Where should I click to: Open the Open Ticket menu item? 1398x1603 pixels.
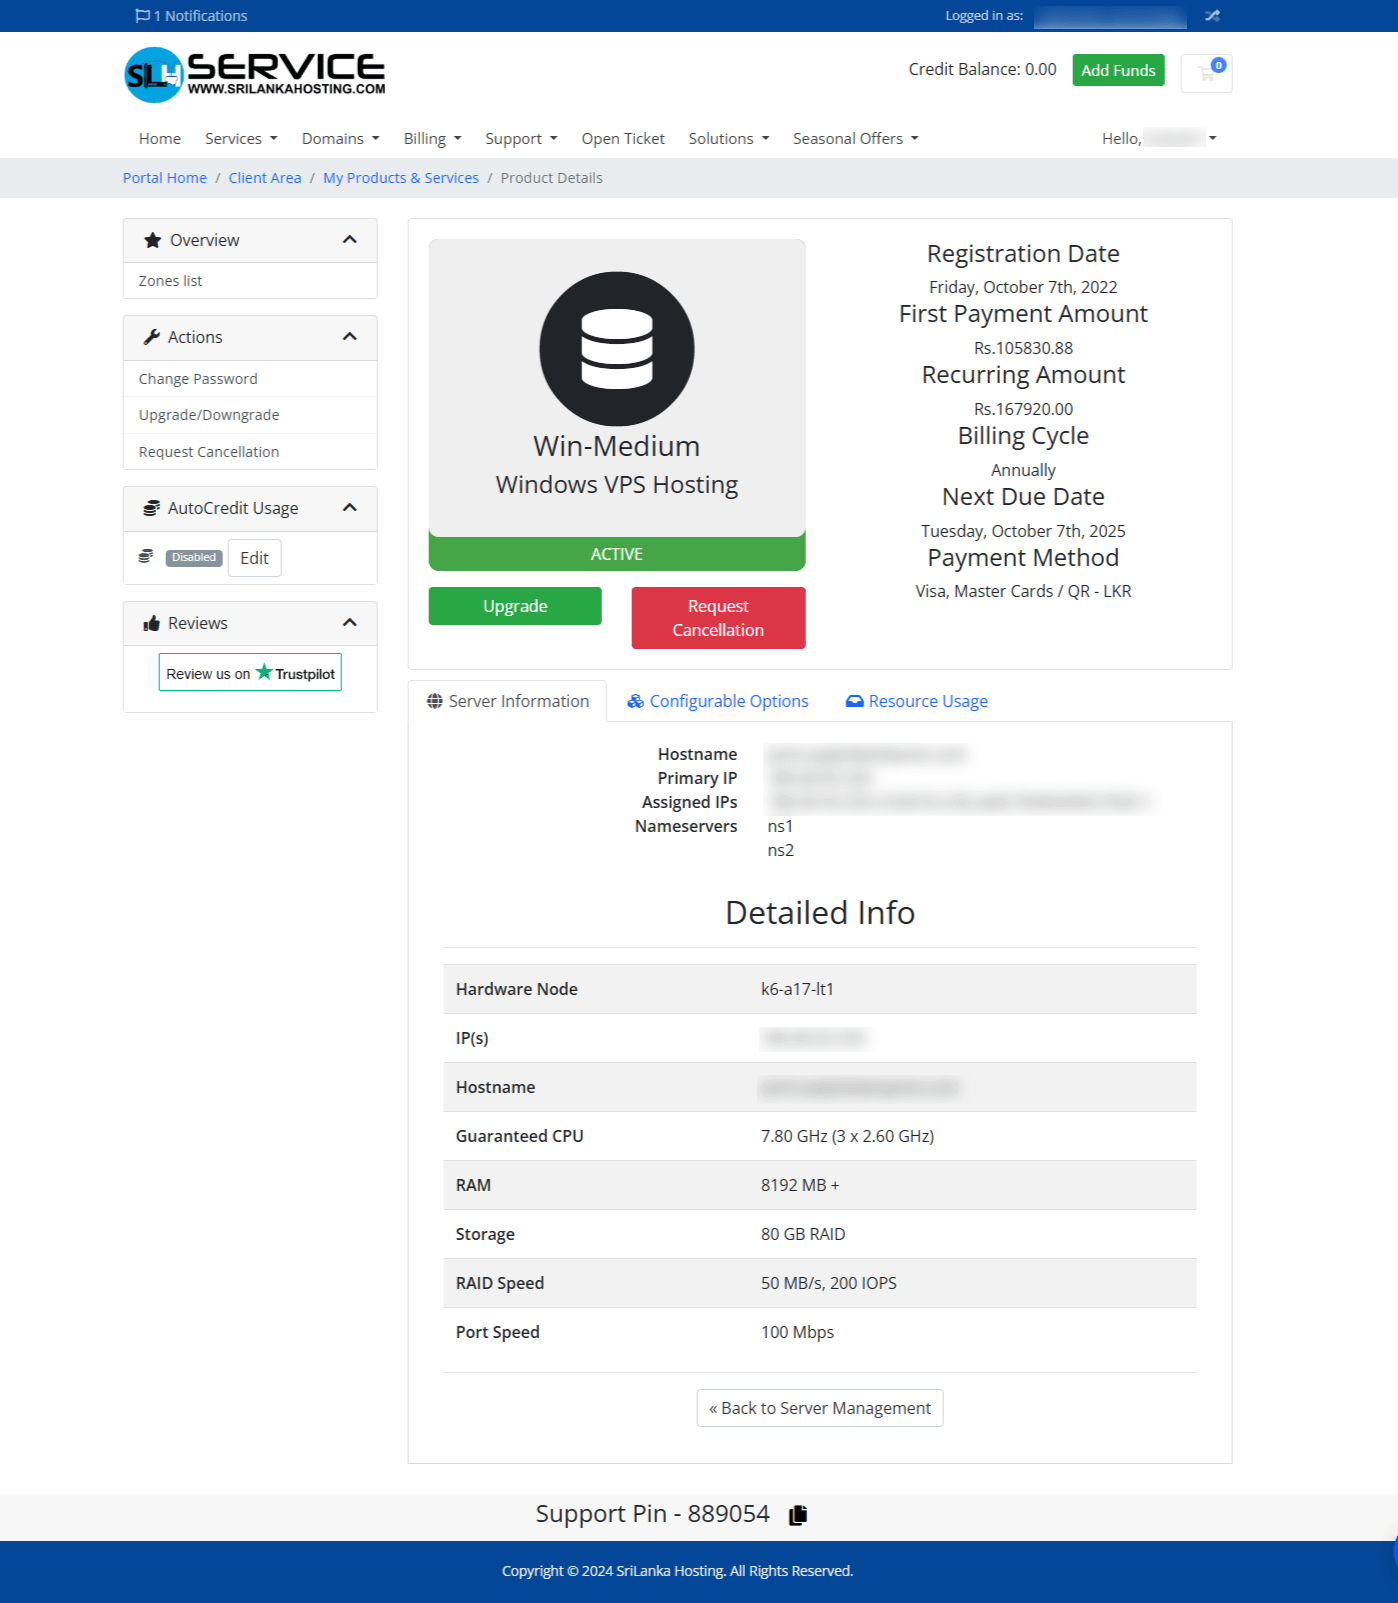pos(623,139)
